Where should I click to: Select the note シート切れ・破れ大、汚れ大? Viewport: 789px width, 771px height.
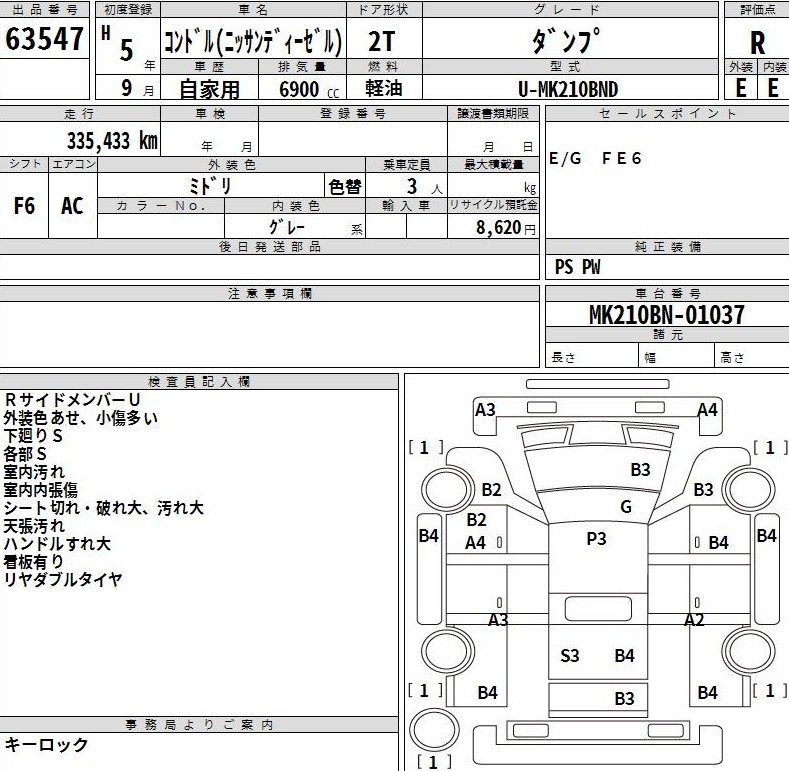103,508
